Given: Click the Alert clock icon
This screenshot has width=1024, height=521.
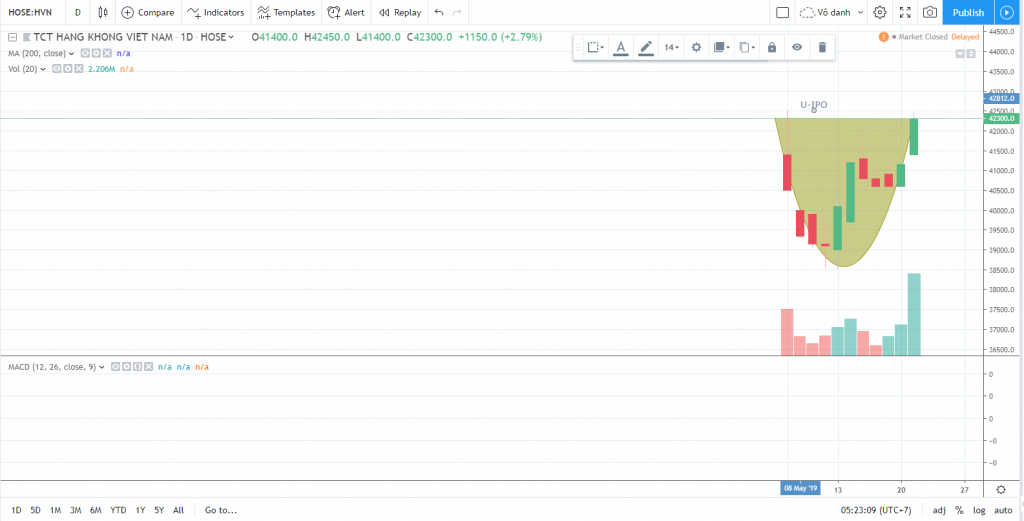Looking at the screenshot, I should click(334, 12).
